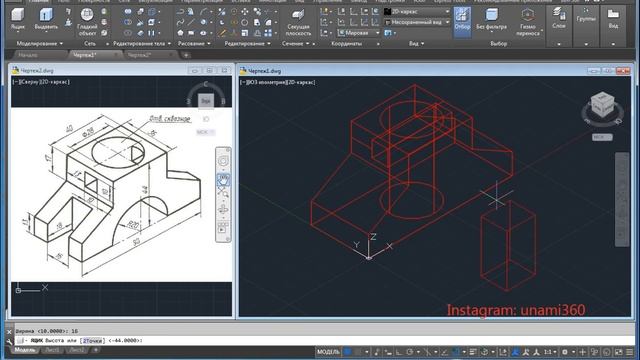Choose the solid Union tool icon
Screen dimensions: 640x360
point(128,12)
